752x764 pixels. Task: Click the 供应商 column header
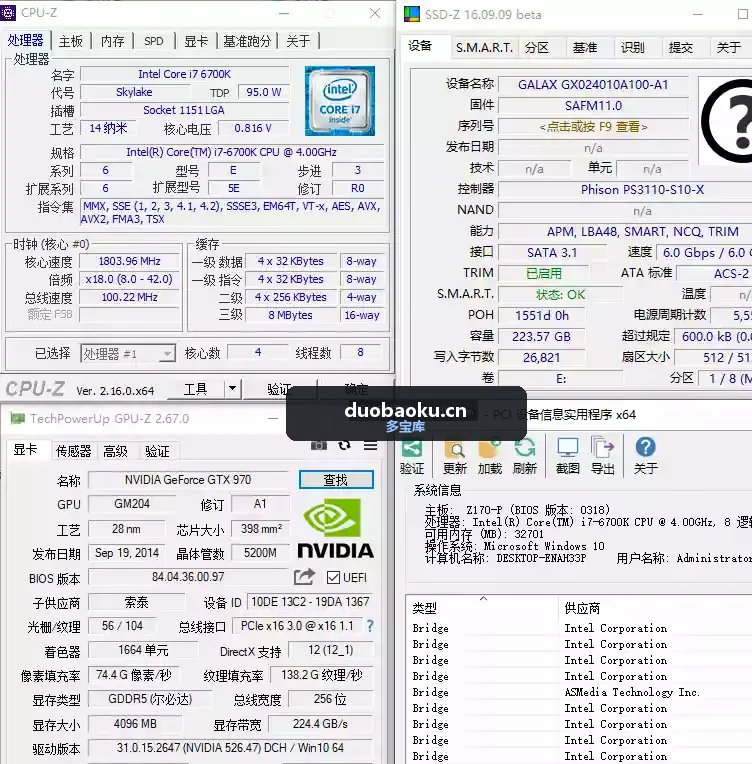click(x=582, y=608)
